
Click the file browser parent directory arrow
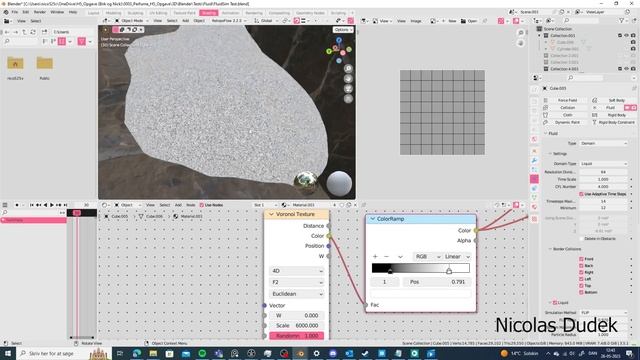pos(24,32)
